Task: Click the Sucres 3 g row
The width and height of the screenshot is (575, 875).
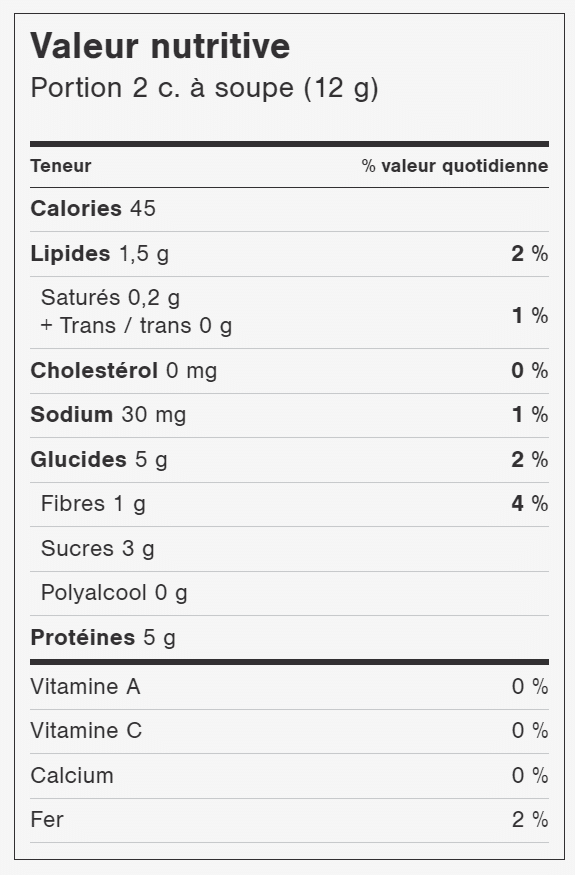Action: coord(289,549)
